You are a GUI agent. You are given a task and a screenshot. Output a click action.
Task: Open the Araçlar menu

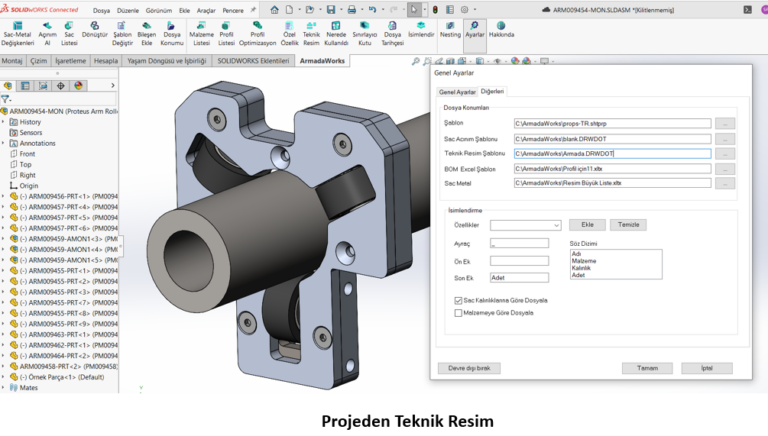point(206,9)
